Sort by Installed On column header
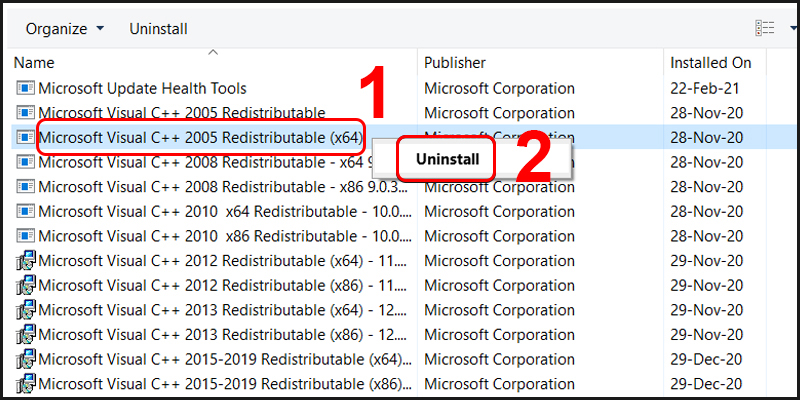 pos(710,63)
